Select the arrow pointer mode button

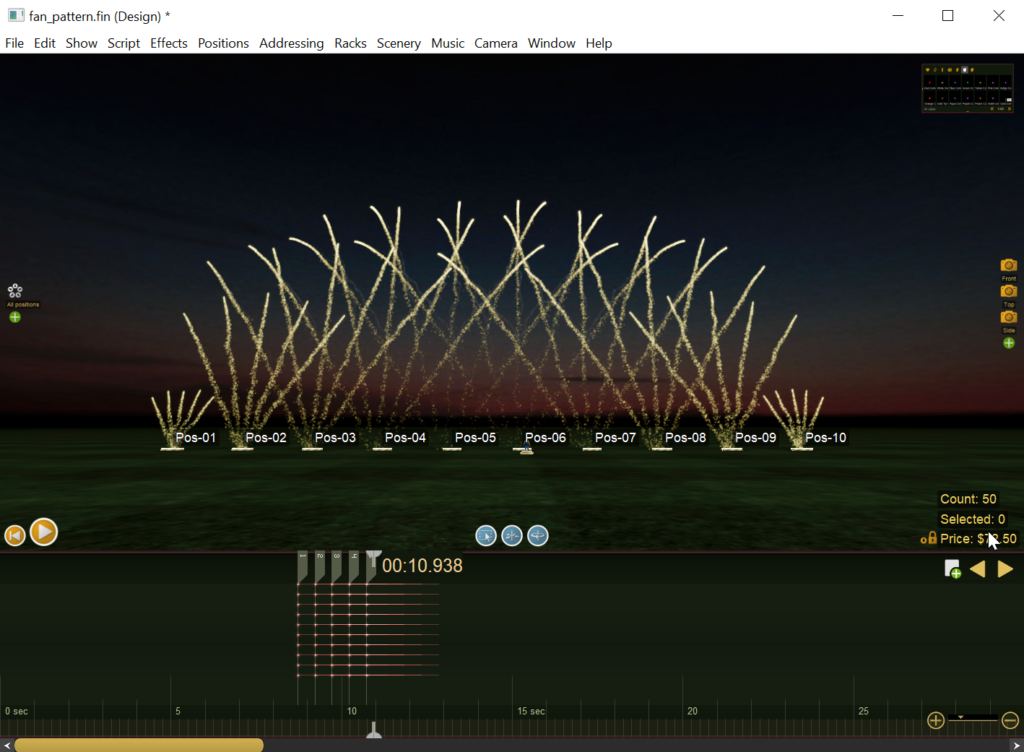pos(485,536)
